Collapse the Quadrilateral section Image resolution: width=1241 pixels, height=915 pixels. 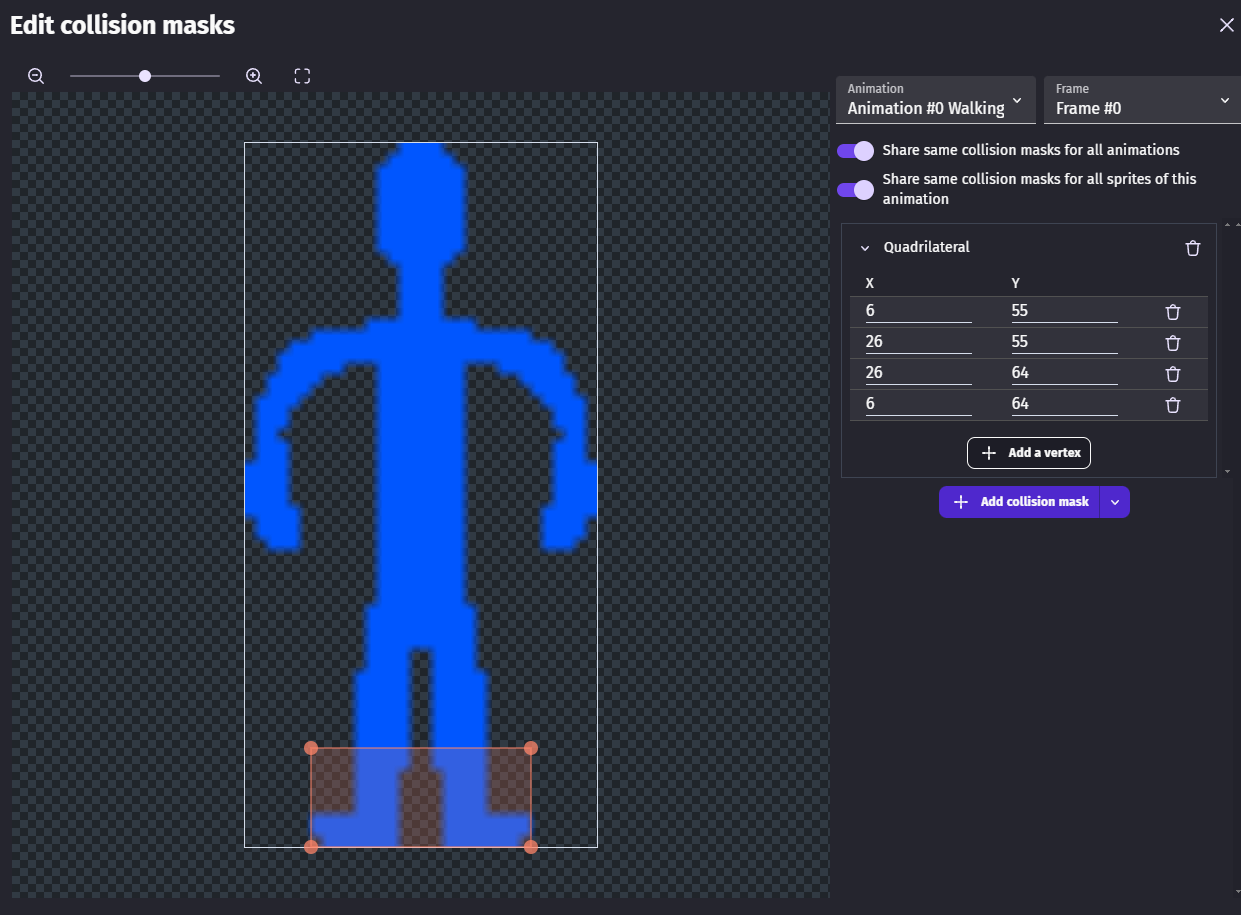(865, 248)
